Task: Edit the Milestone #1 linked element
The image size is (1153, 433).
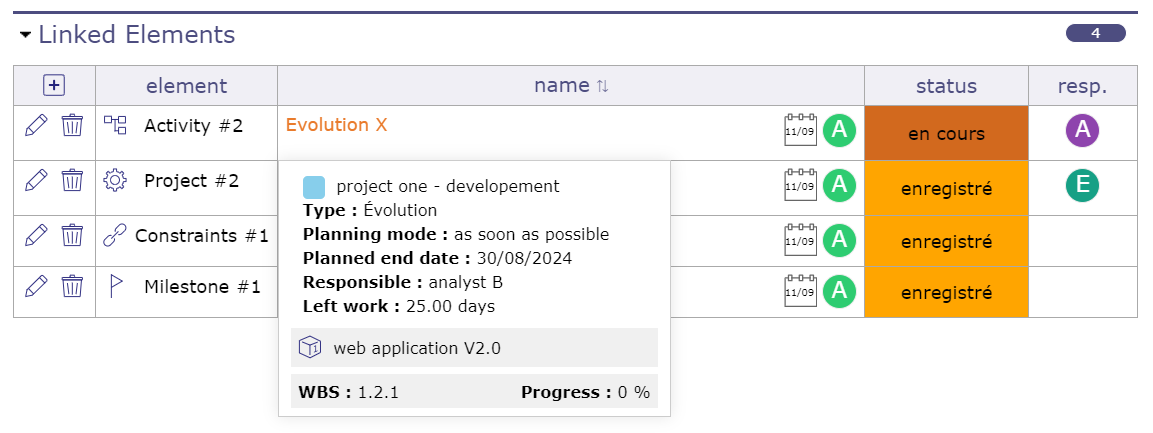Action: point(36,287)
